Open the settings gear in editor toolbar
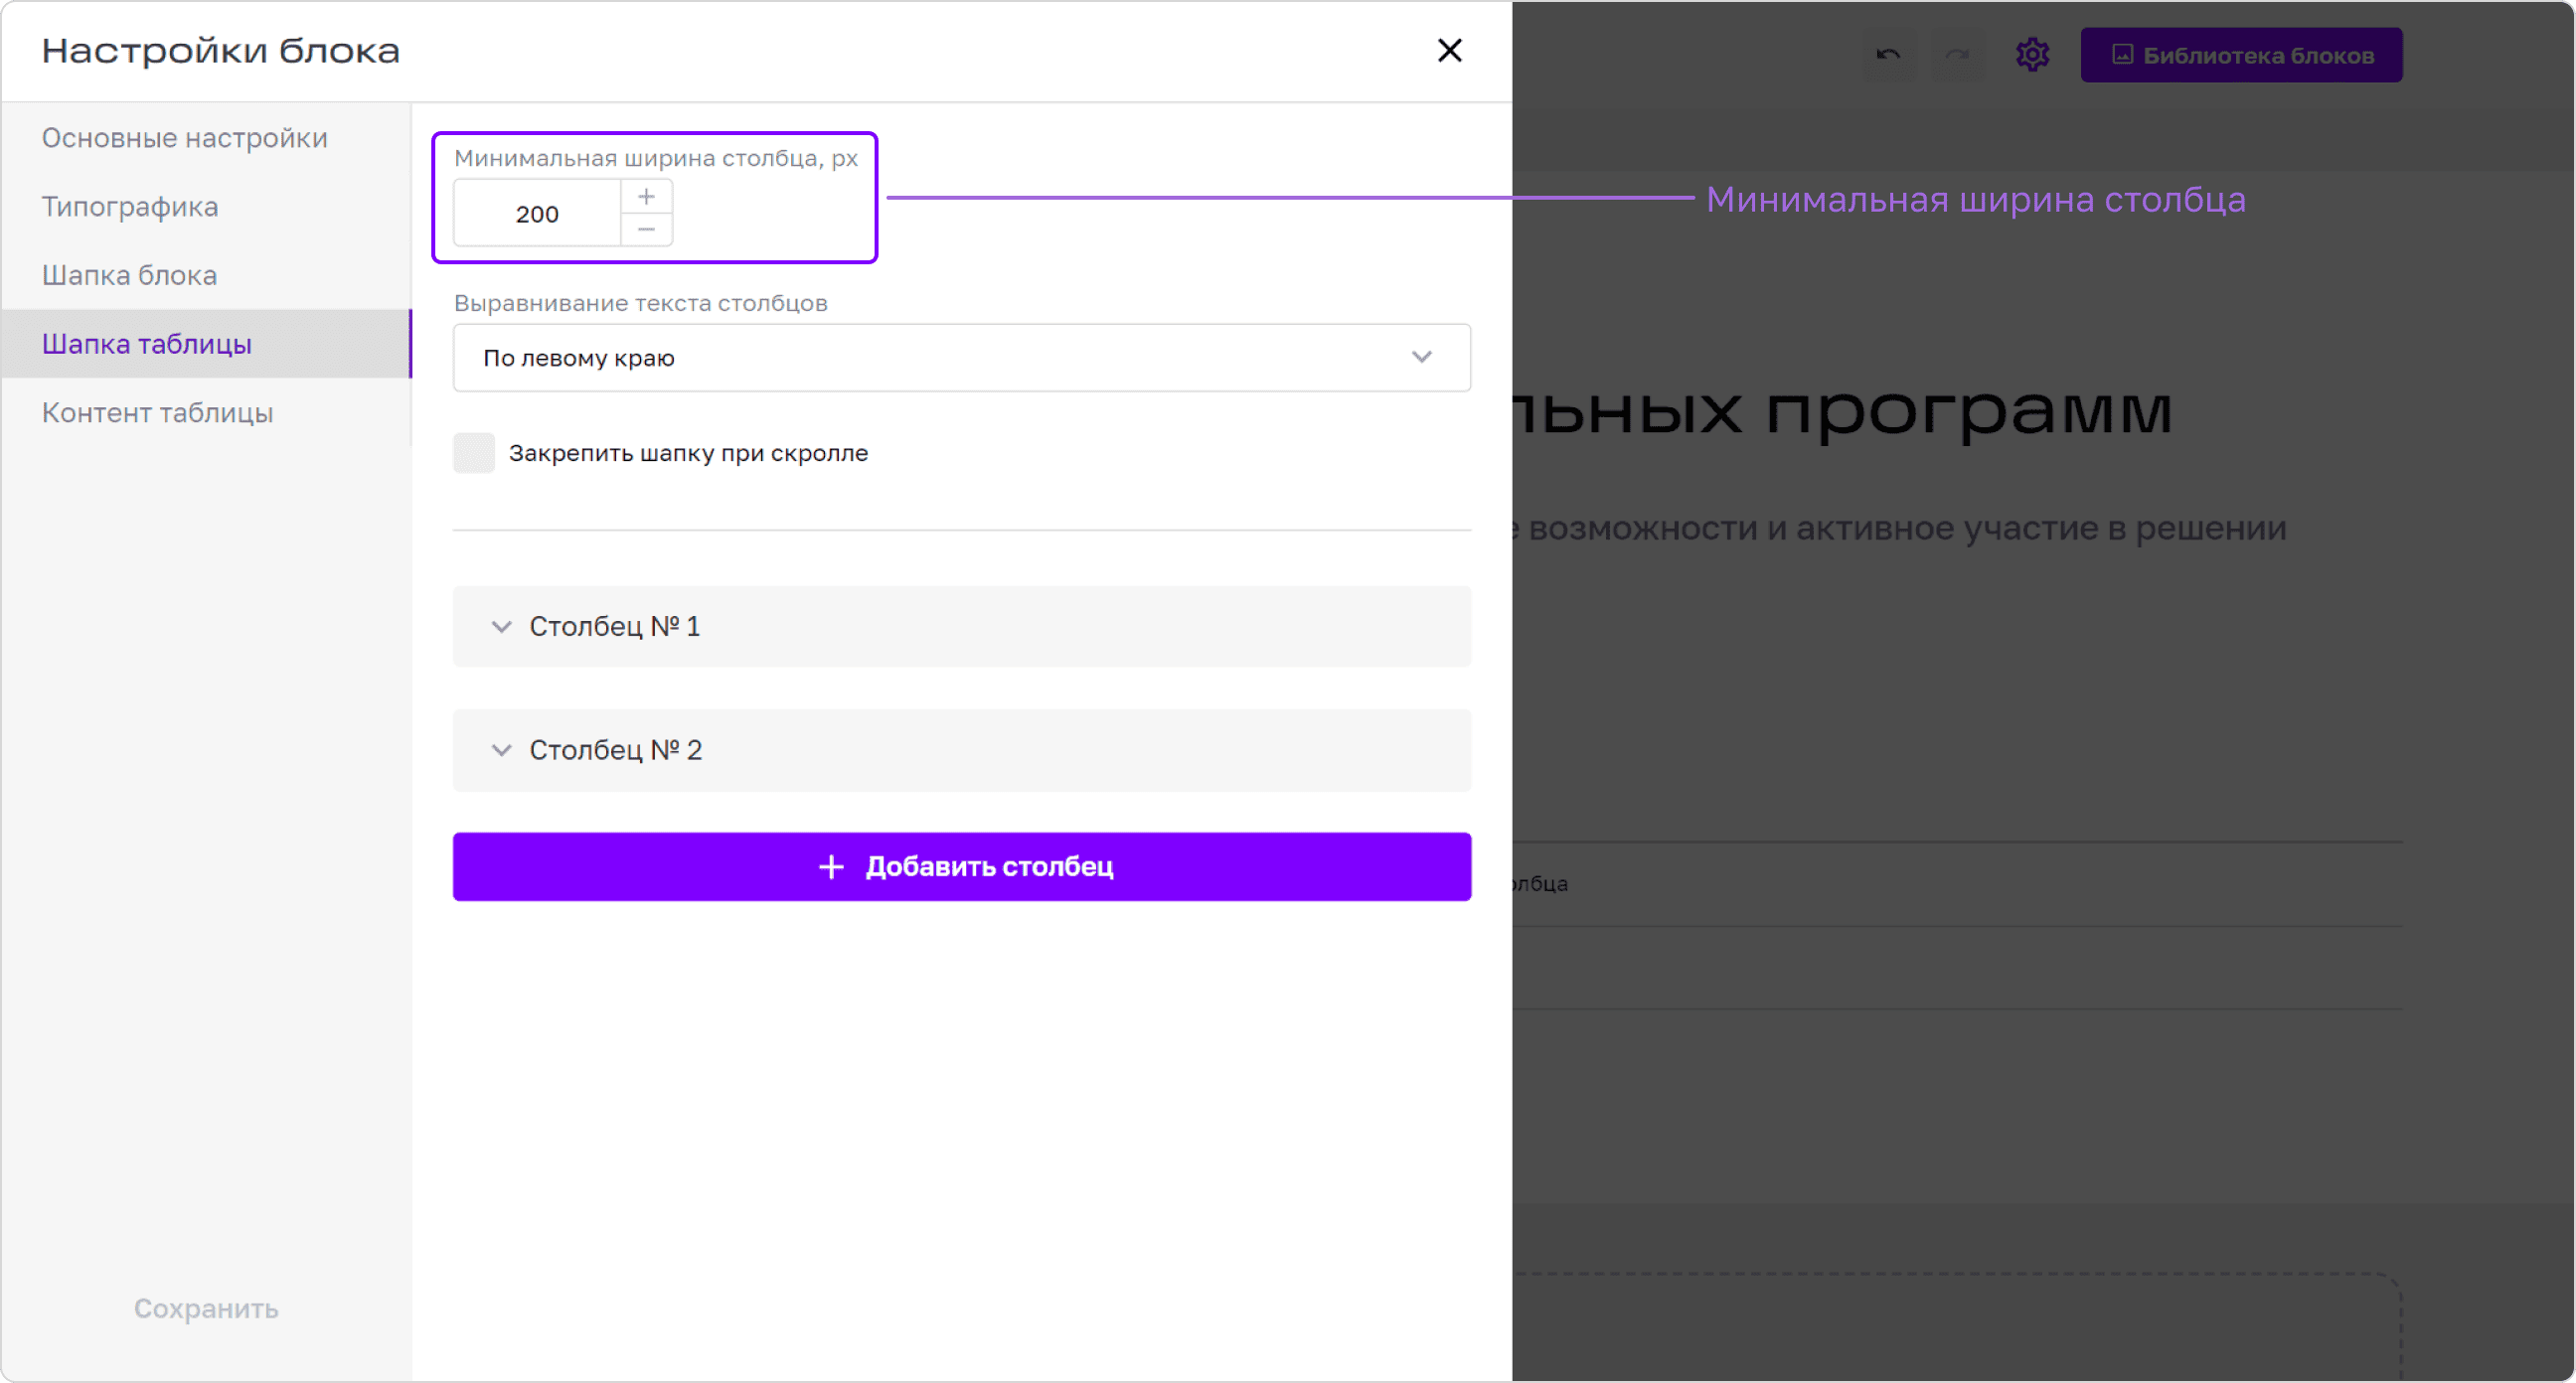 [2032, 55]
